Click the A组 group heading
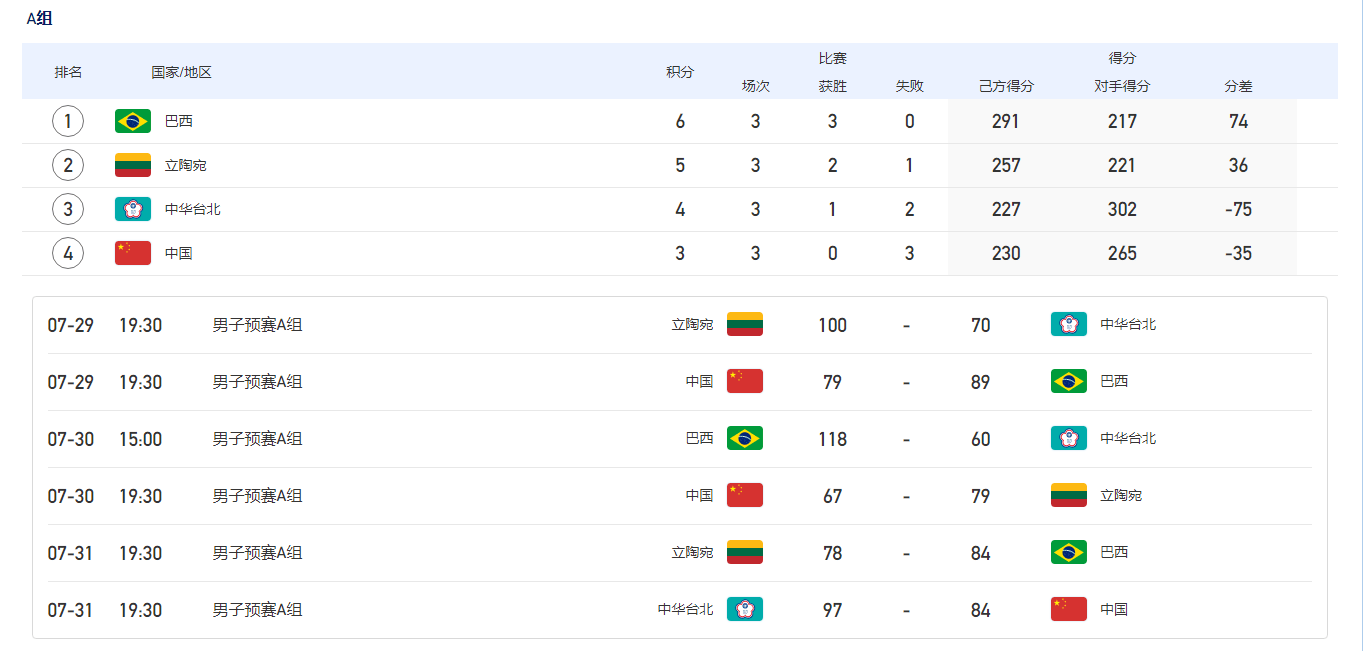 [40, 18]
